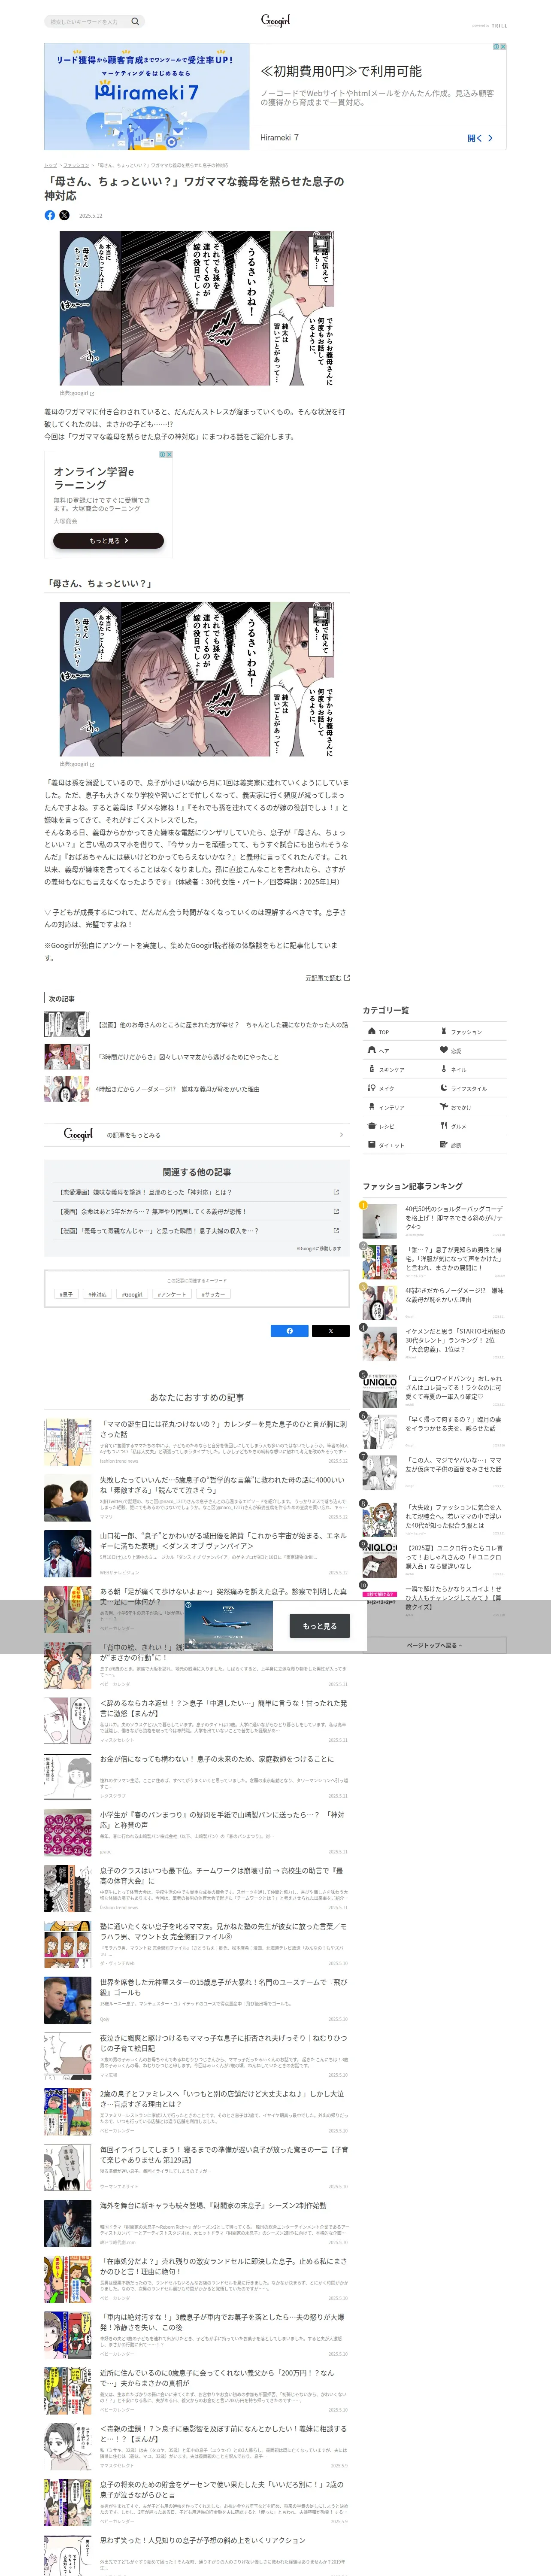Open external icon for 義母って高飛なんじゃ article
Viewport: 551px width, 2576px height.
click(x=336, y=1230)
